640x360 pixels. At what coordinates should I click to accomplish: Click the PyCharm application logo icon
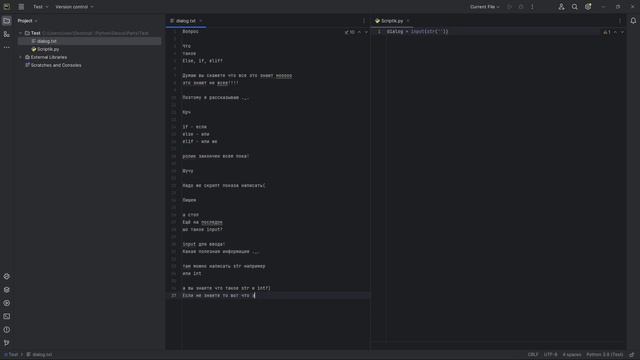click(x=7, y=7)
